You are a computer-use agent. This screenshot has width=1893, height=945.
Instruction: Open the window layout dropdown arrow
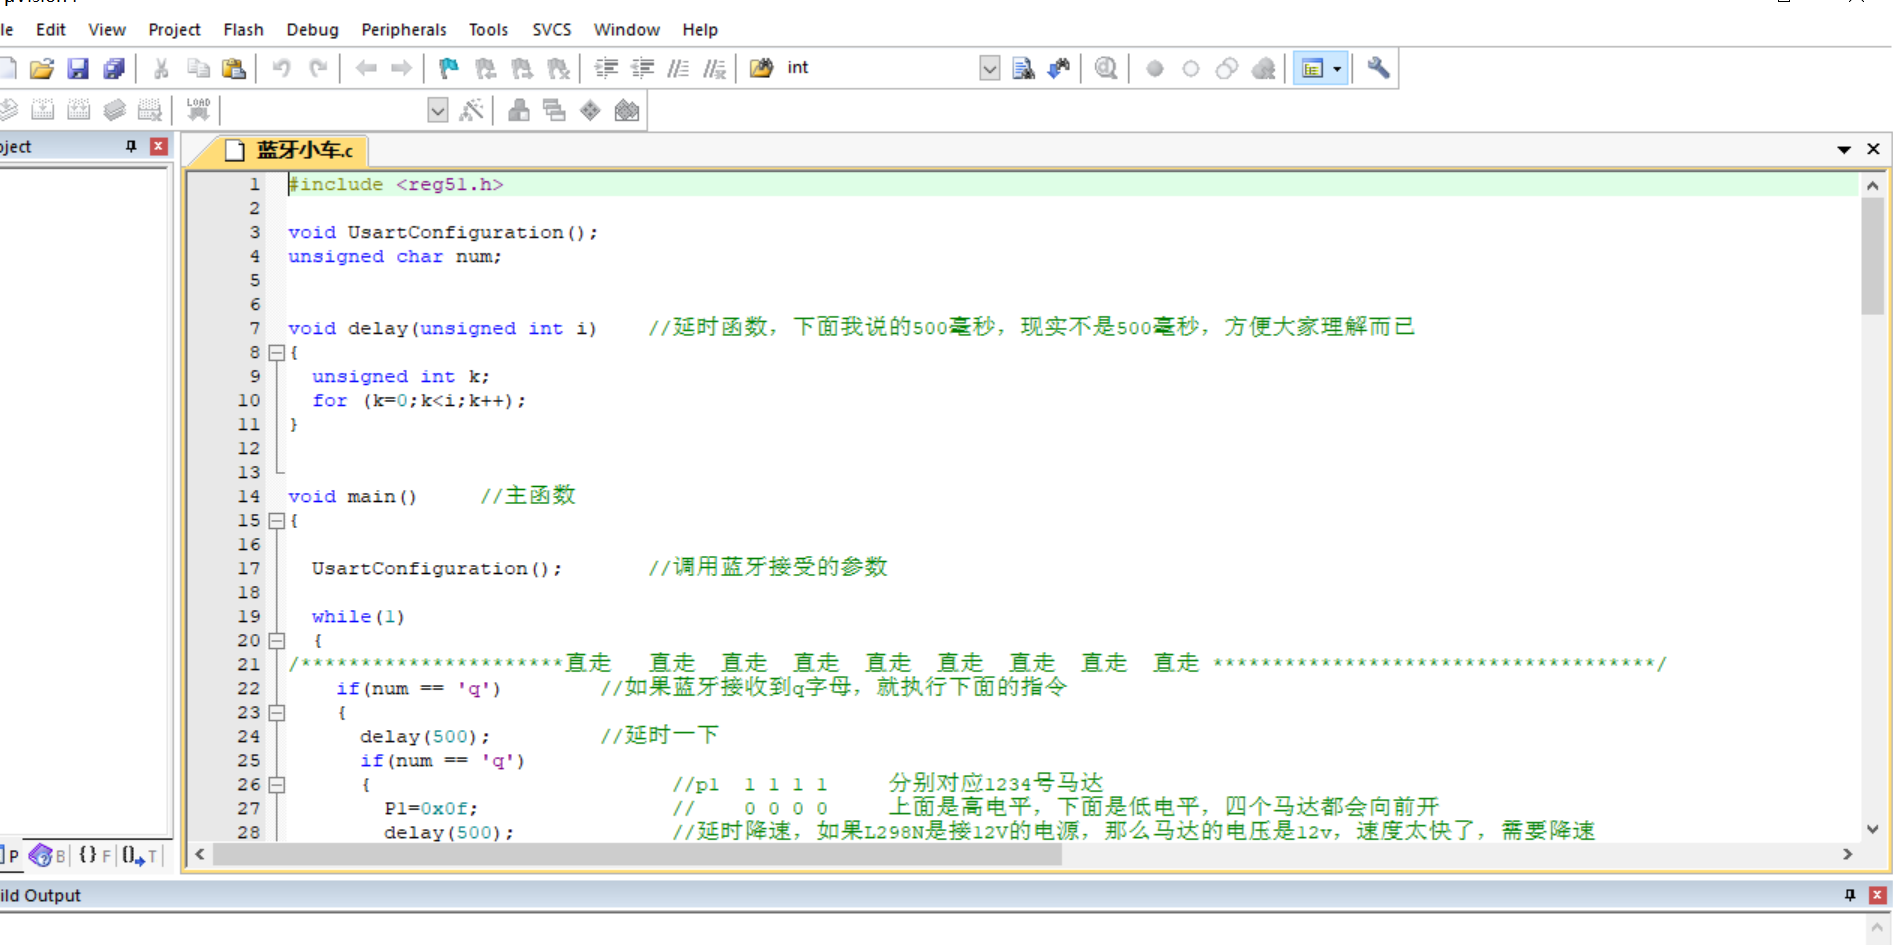(x=1337, y=68)
